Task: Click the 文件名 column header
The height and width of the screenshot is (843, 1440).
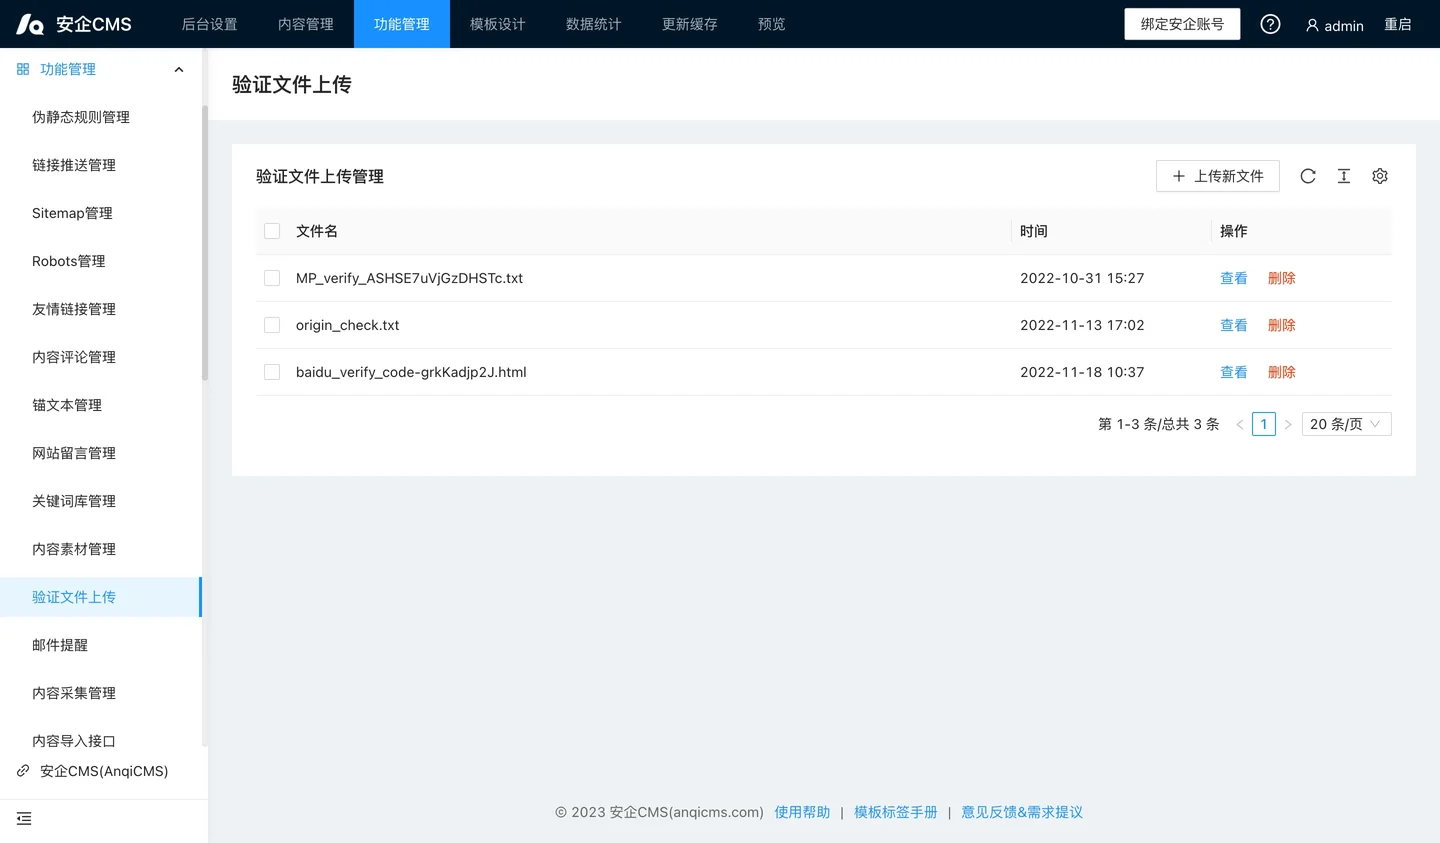Action: click(x=317, y=231)
